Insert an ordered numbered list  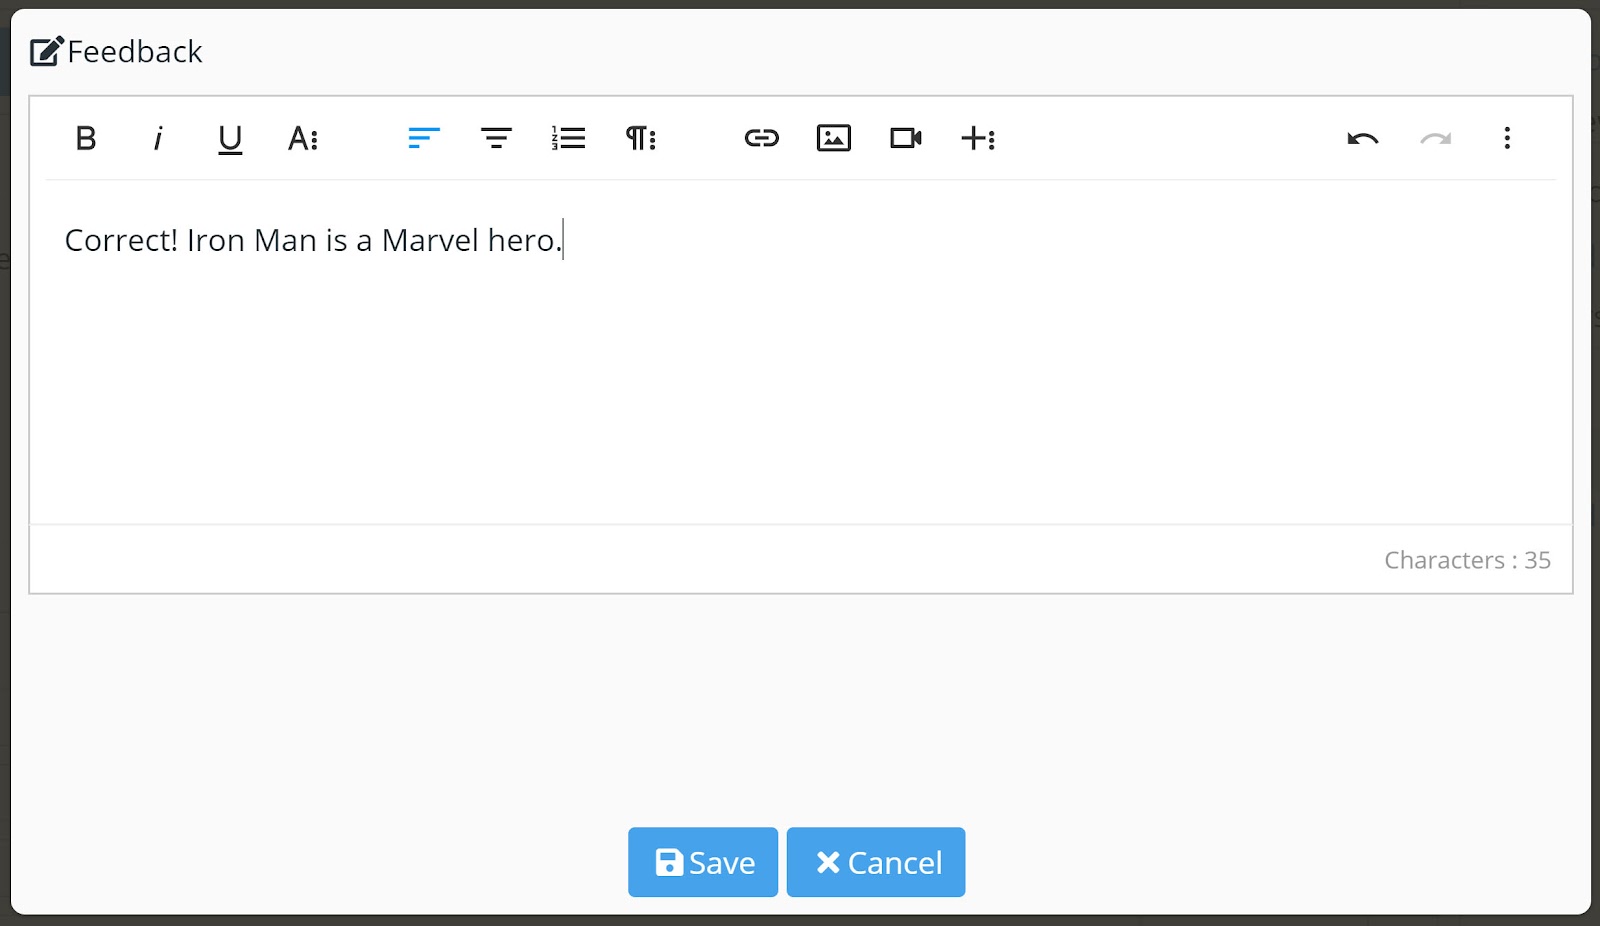(568, 138)
